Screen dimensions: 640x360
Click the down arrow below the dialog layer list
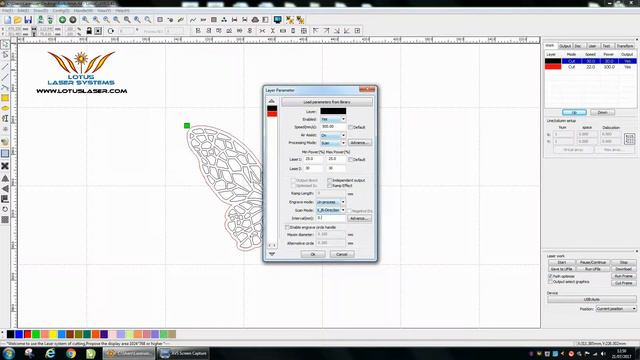(x=272, y=254)
